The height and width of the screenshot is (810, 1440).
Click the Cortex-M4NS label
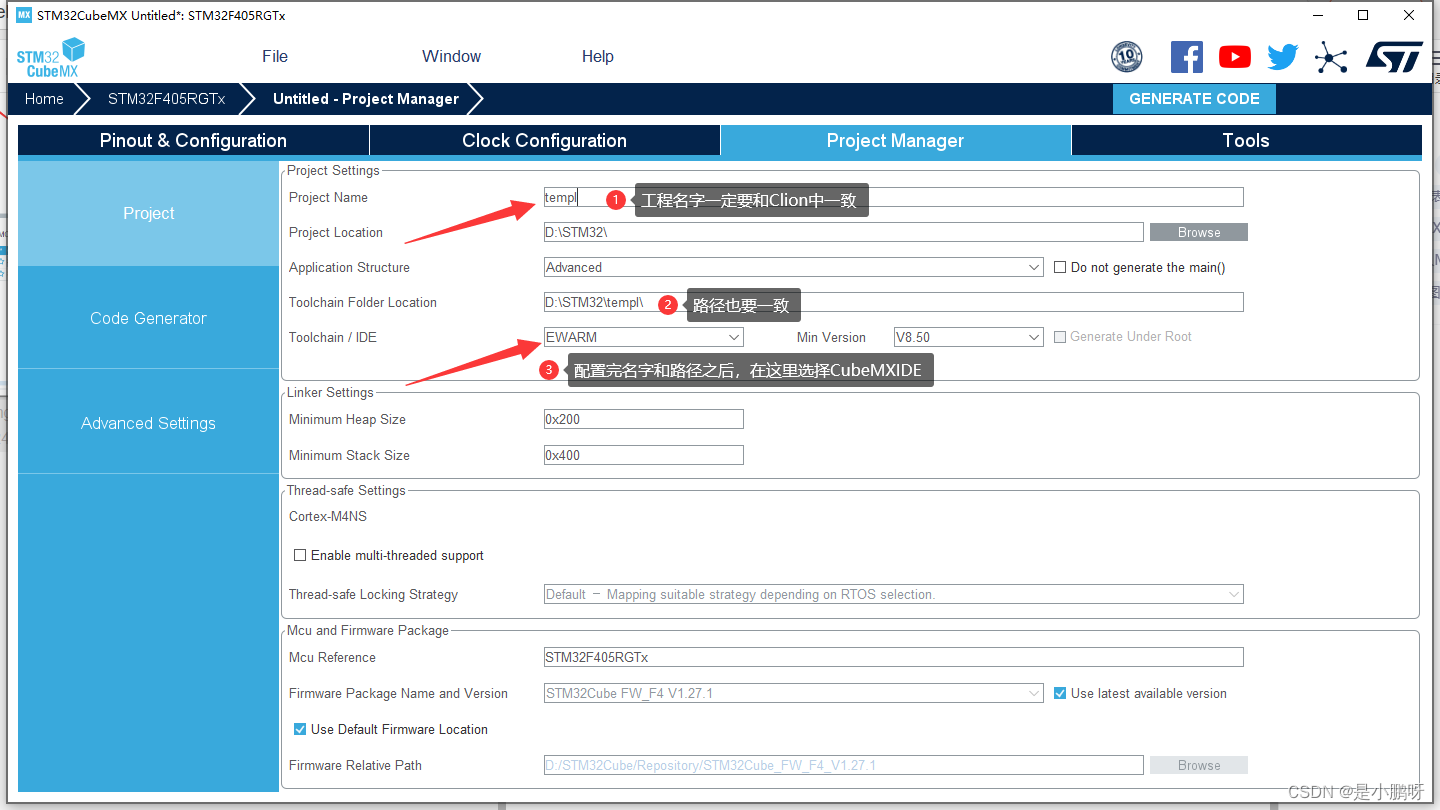(328, 516)
